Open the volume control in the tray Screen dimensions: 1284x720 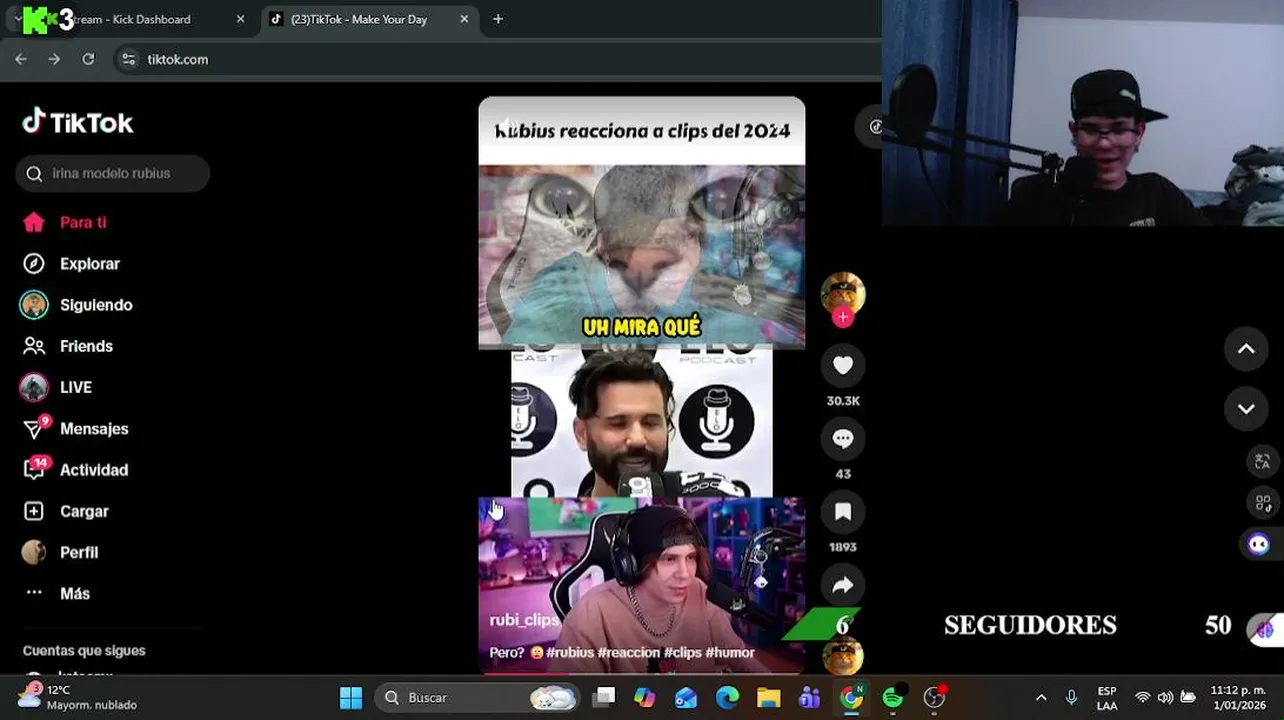[1165, 697]
